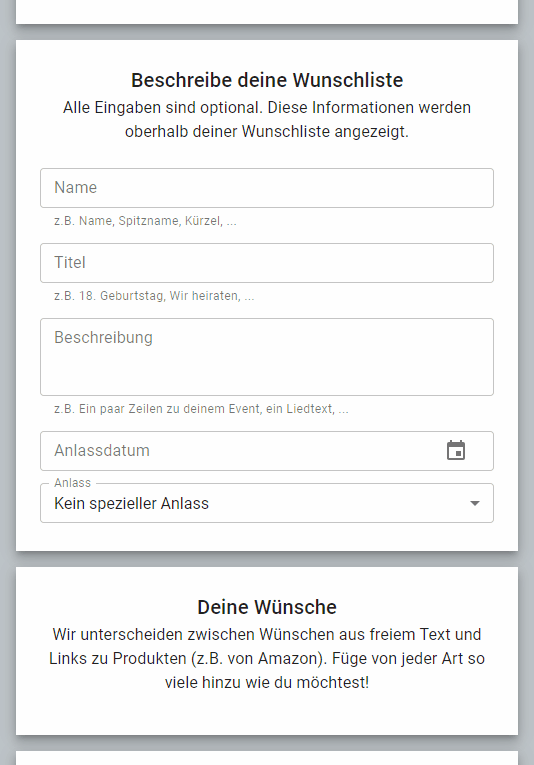The image size is (534, 765).
Task: Focus the Titel input field
Action: (267, 263)
